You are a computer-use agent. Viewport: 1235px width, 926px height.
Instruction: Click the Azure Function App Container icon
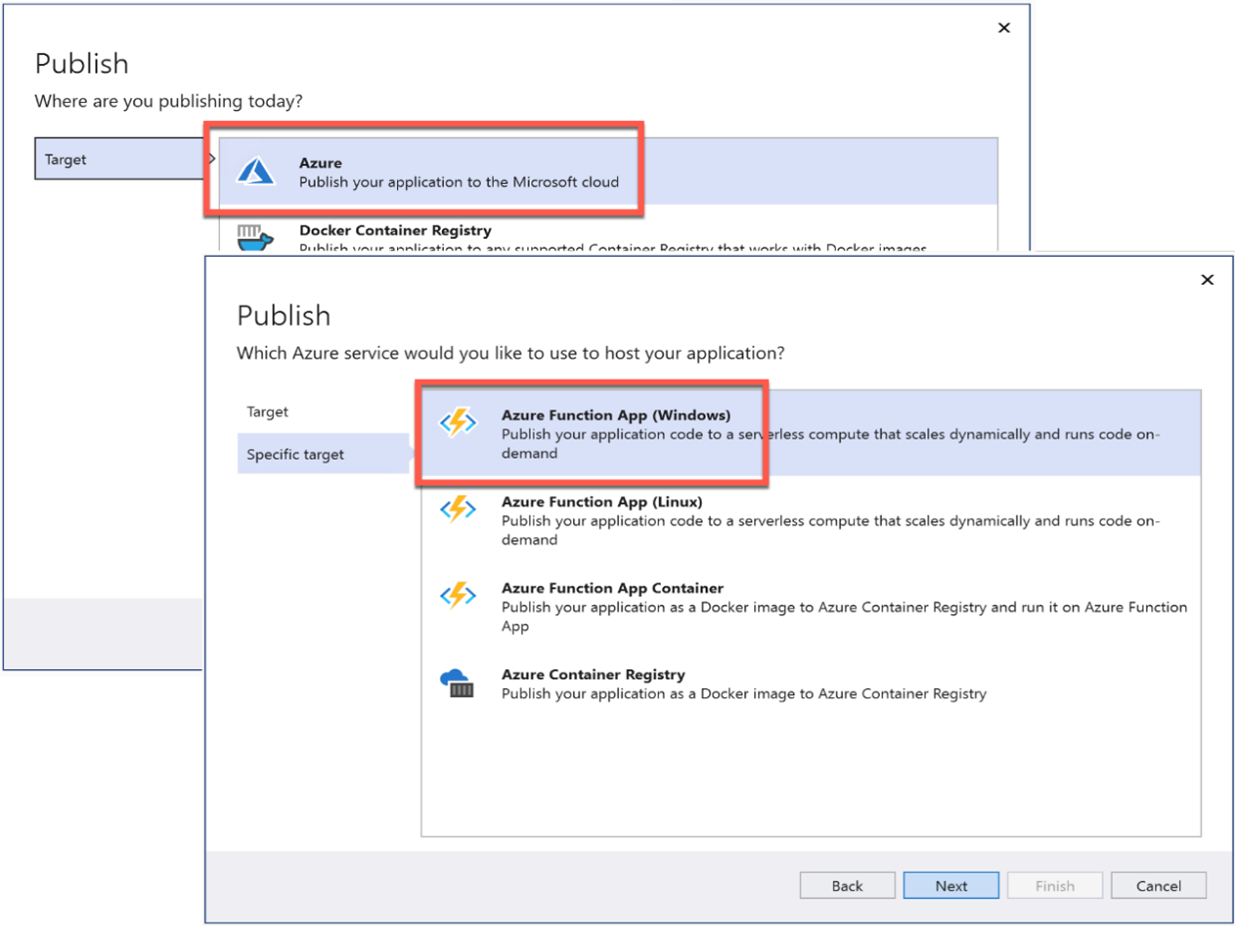tap(458, 597)
